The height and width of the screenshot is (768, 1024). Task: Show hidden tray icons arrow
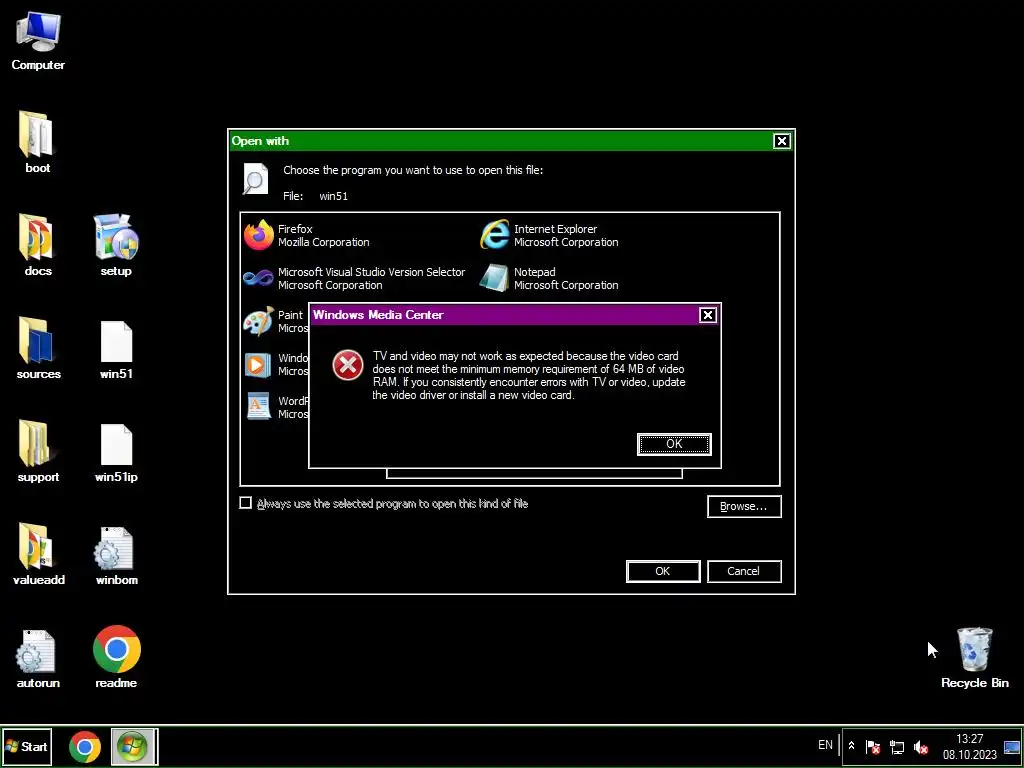click(x=851, y=746)
